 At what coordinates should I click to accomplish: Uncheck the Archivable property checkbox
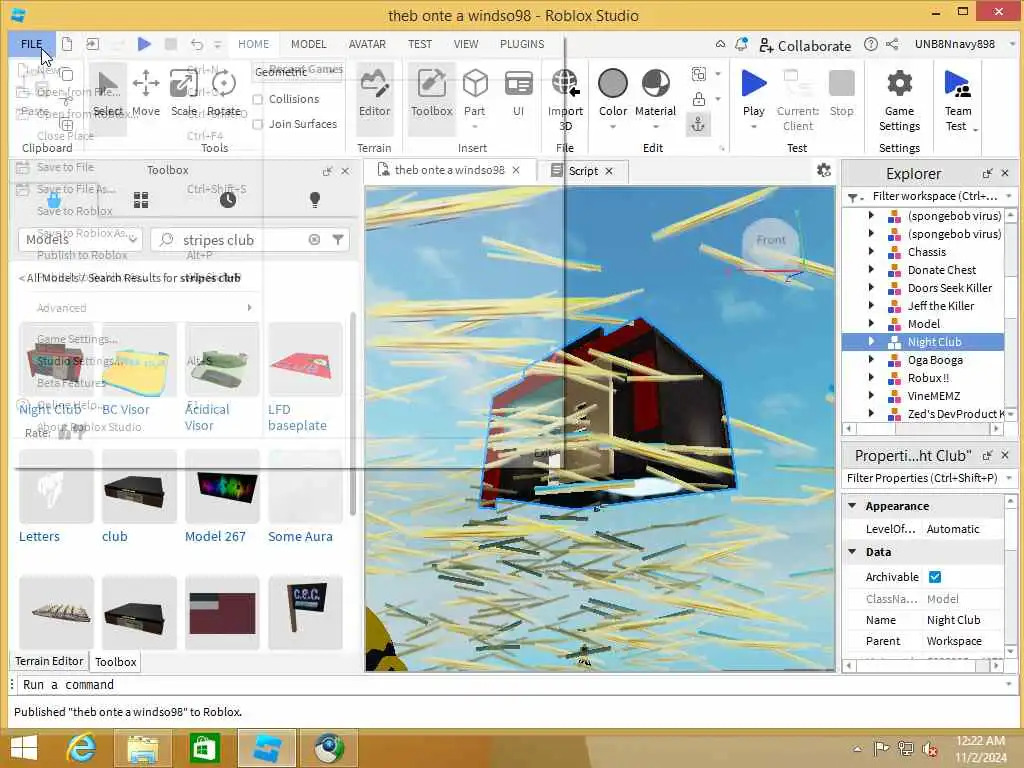pyautogui.click(x=935, y=577)
